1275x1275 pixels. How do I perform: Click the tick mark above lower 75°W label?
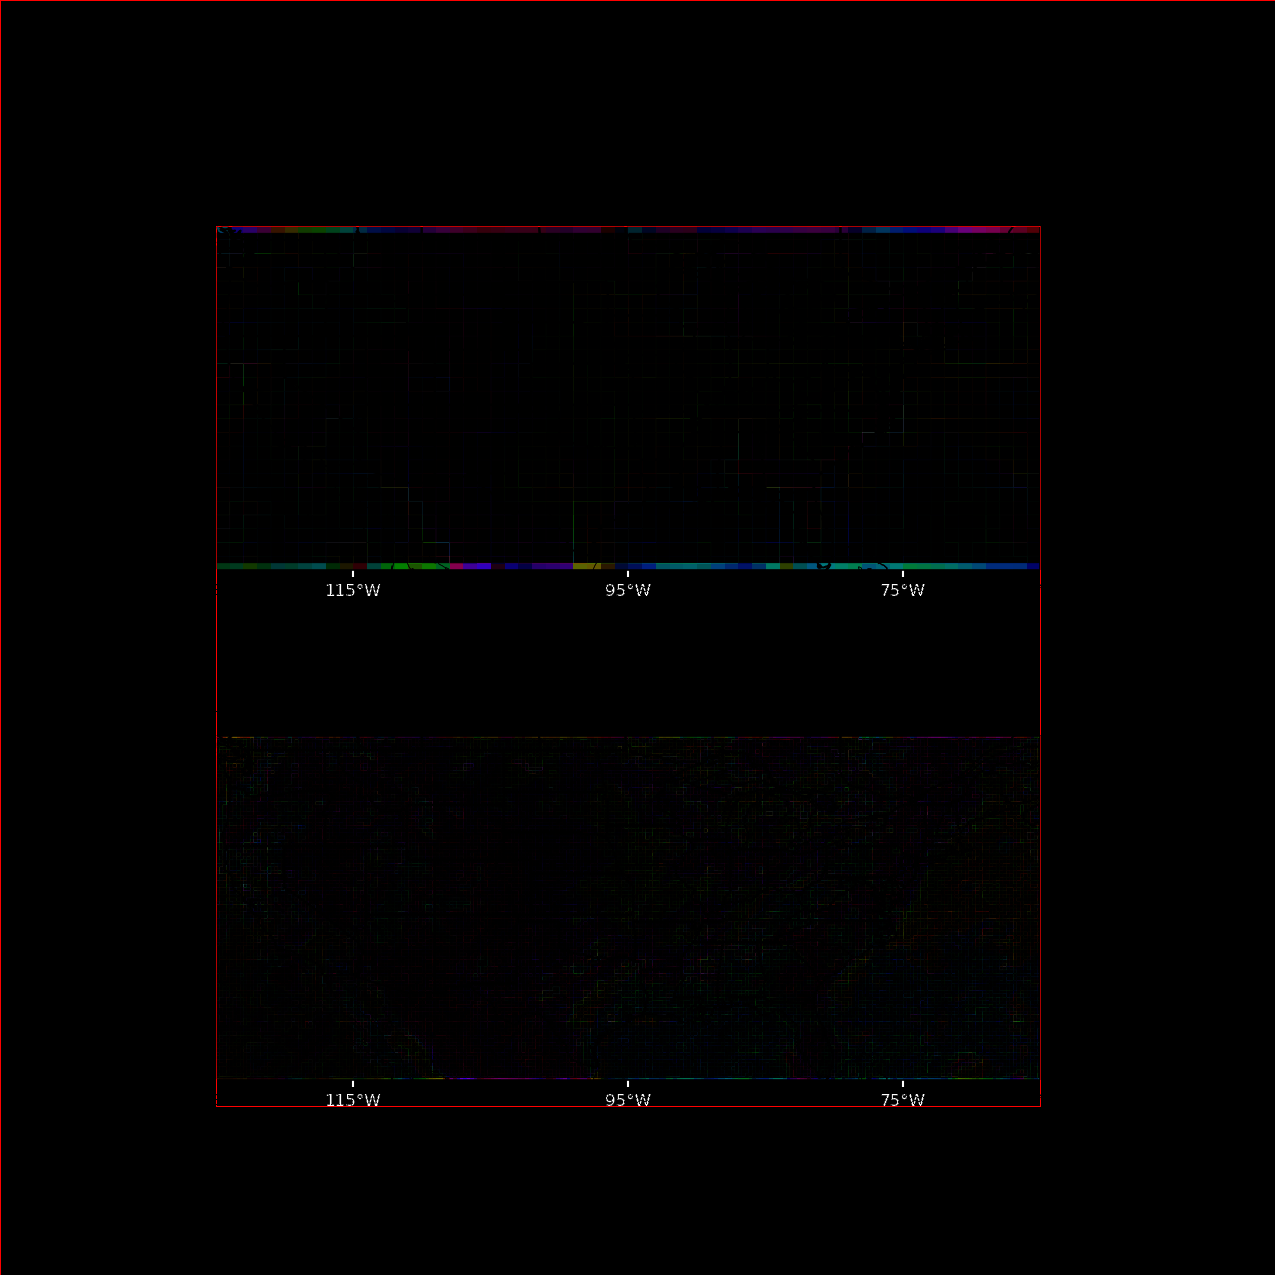point(902,1084)
